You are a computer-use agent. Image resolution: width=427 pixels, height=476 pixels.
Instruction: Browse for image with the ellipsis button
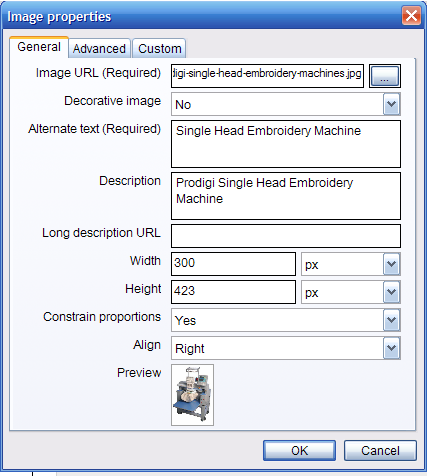(385, 76)
